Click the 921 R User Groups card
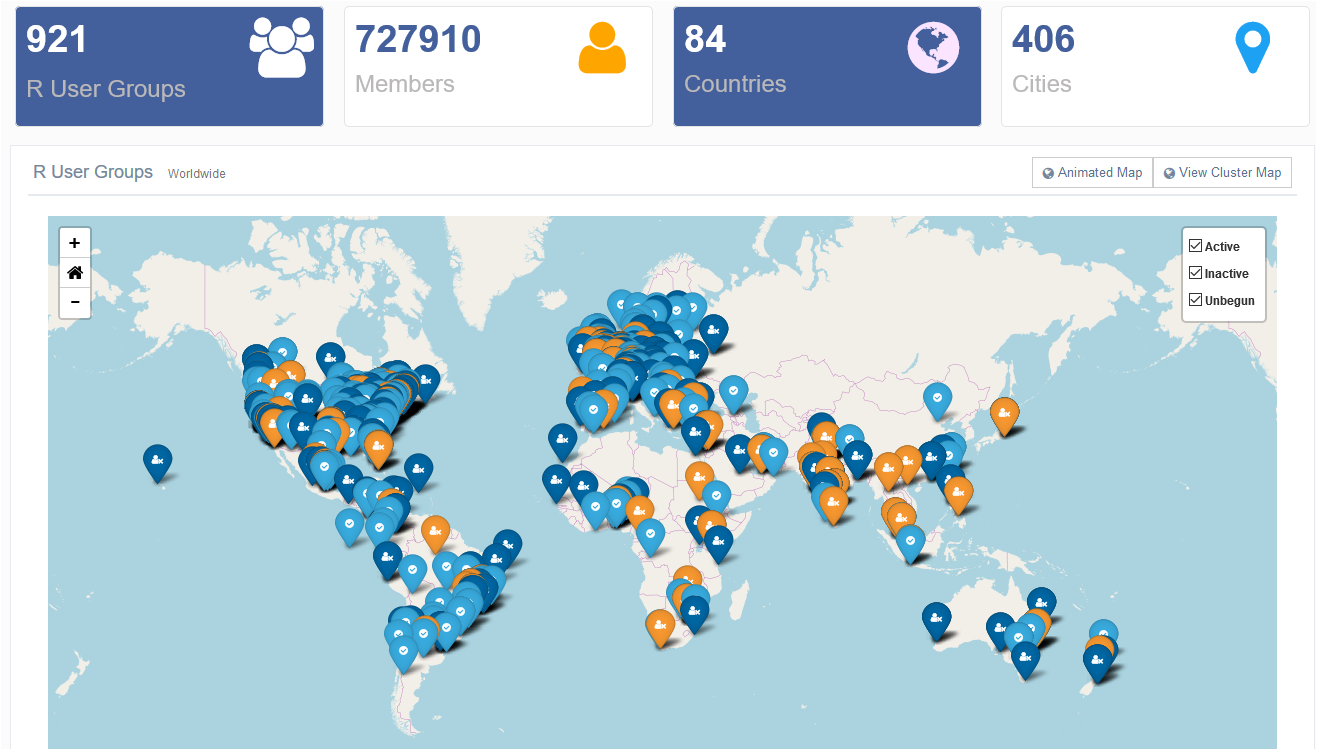 click(x=169, y=67)
